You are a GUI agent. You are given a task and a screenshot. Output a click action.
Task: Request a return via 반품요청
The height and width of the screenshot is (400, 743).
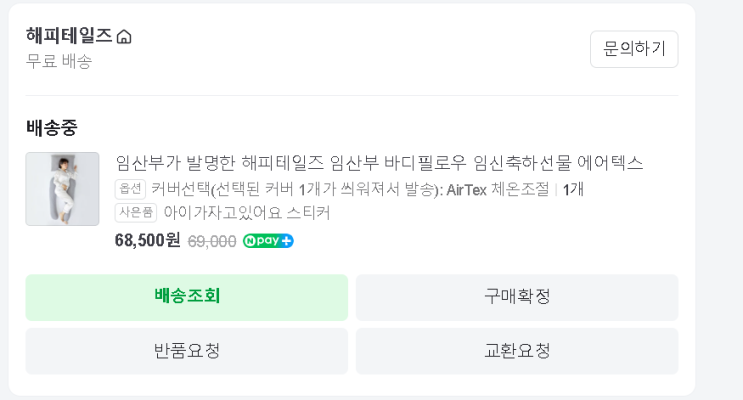point(187,351)
